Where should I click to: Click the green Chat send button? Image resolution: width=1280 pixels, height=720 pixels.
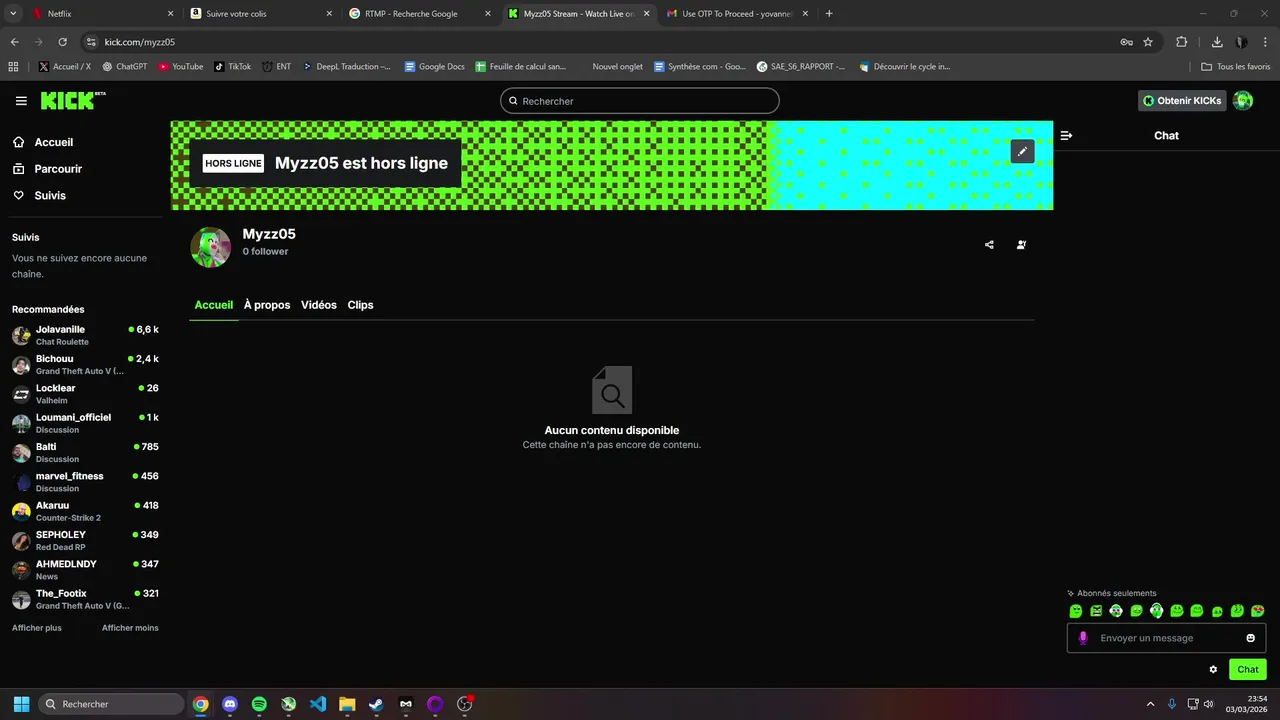[1248, 669]
